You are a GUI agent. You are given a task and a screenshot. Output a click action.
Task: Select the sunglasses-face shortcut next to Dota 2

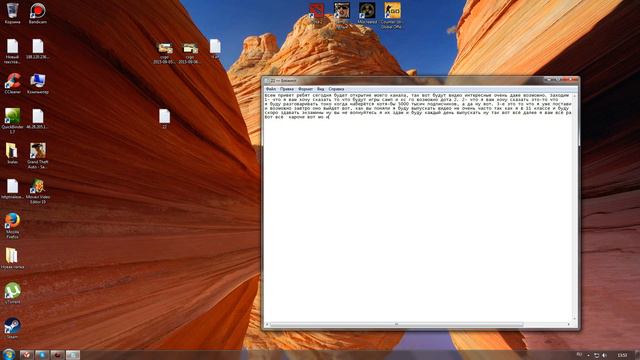342,16
